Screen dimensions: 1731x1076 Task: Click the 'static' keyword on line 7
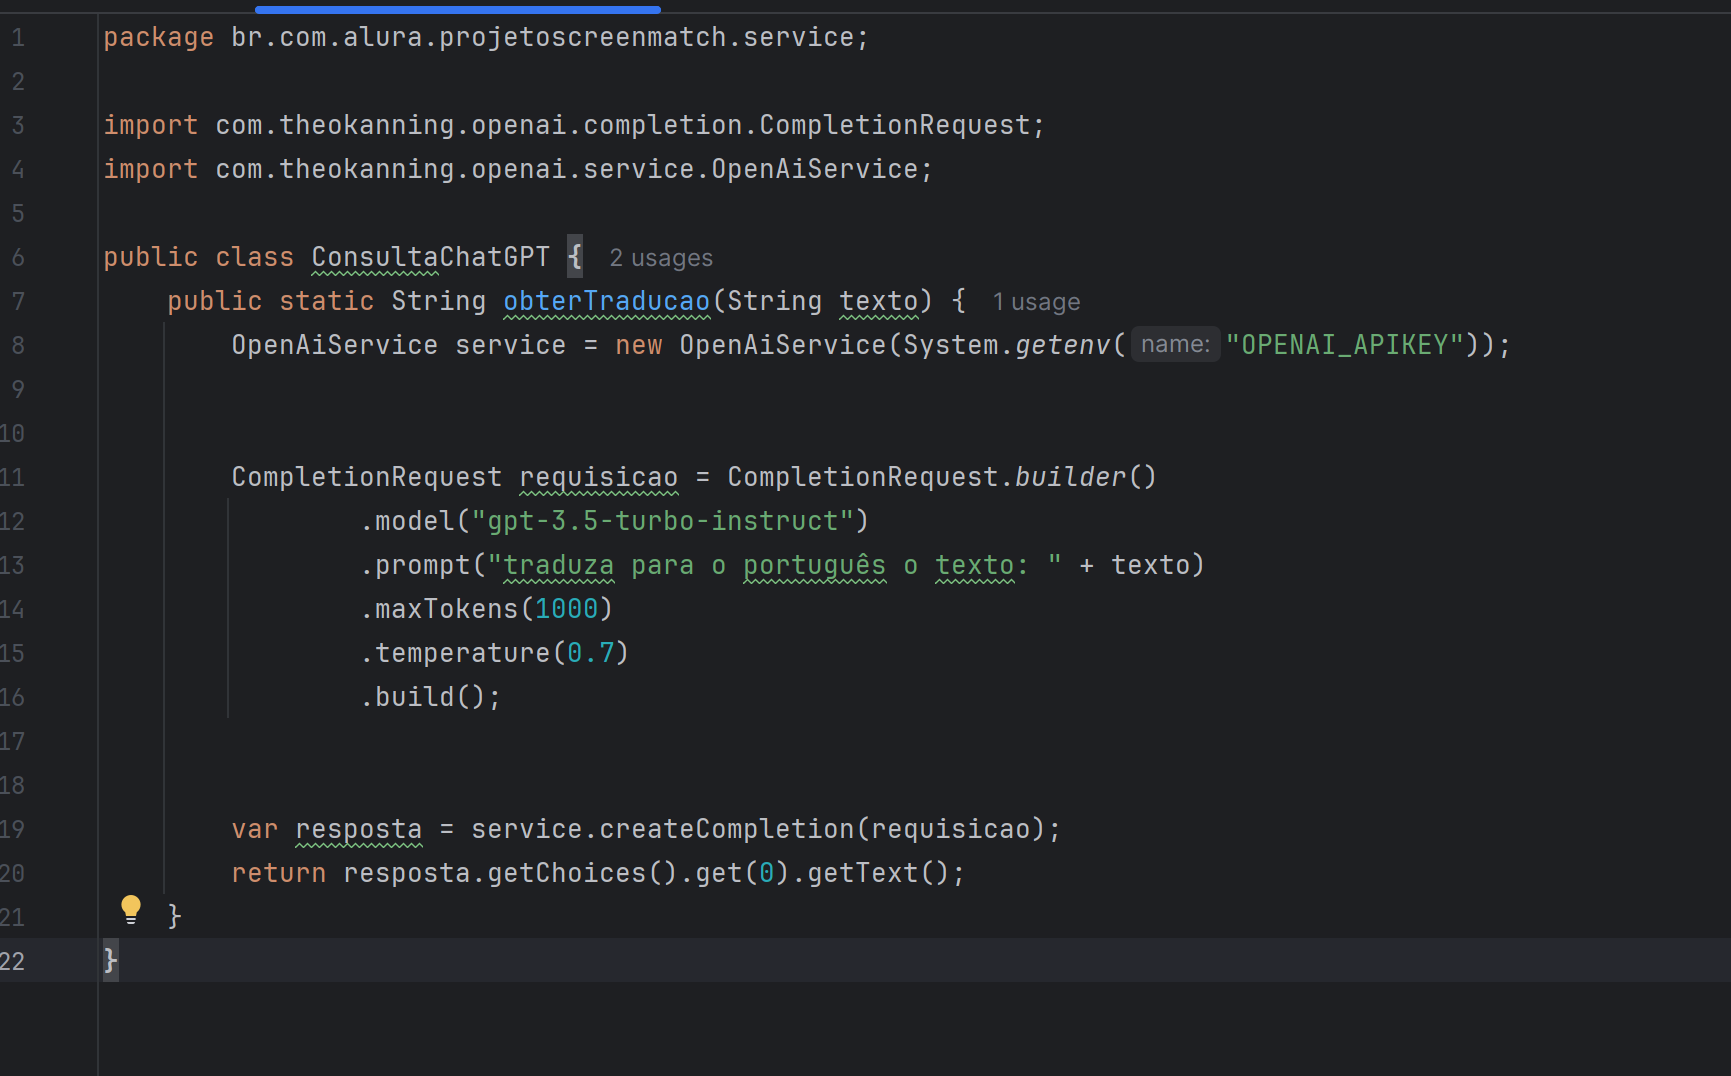(x=327, y=301)
